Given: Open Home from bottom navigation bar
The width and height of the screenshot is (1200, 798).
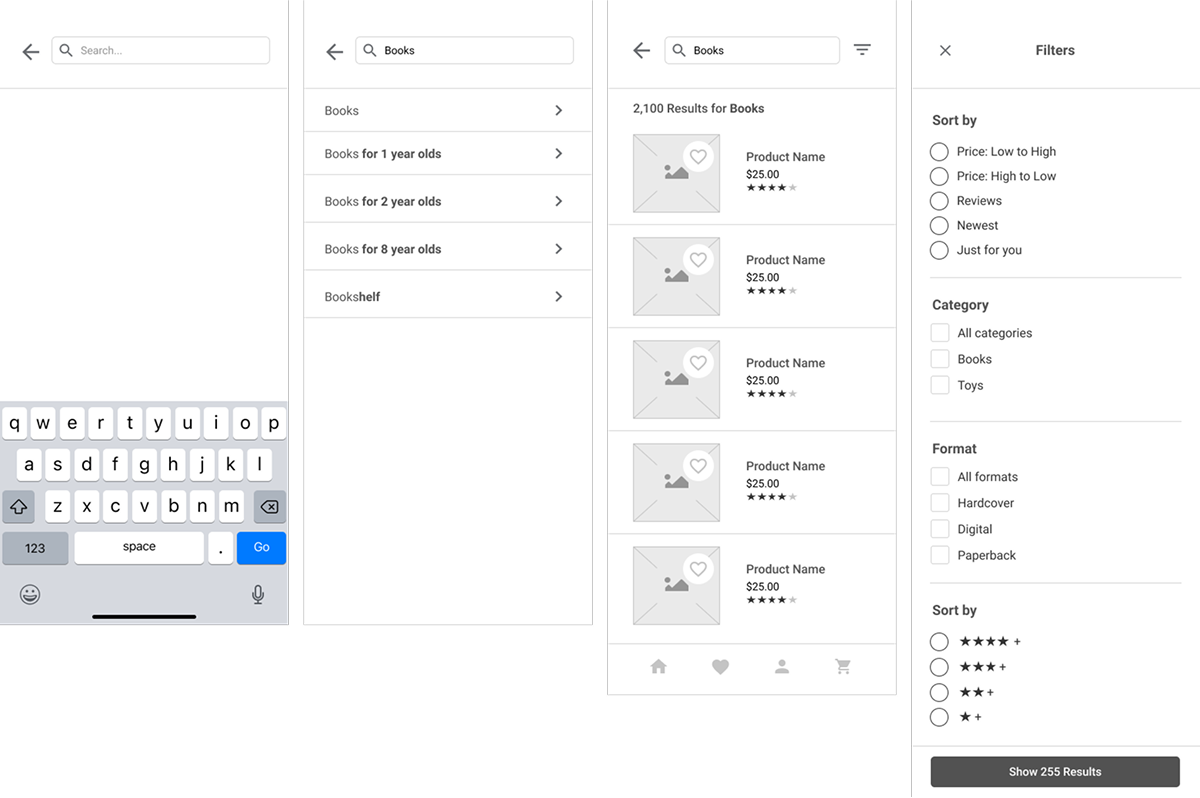Looking at the screenshot, I should pos(658,666).
